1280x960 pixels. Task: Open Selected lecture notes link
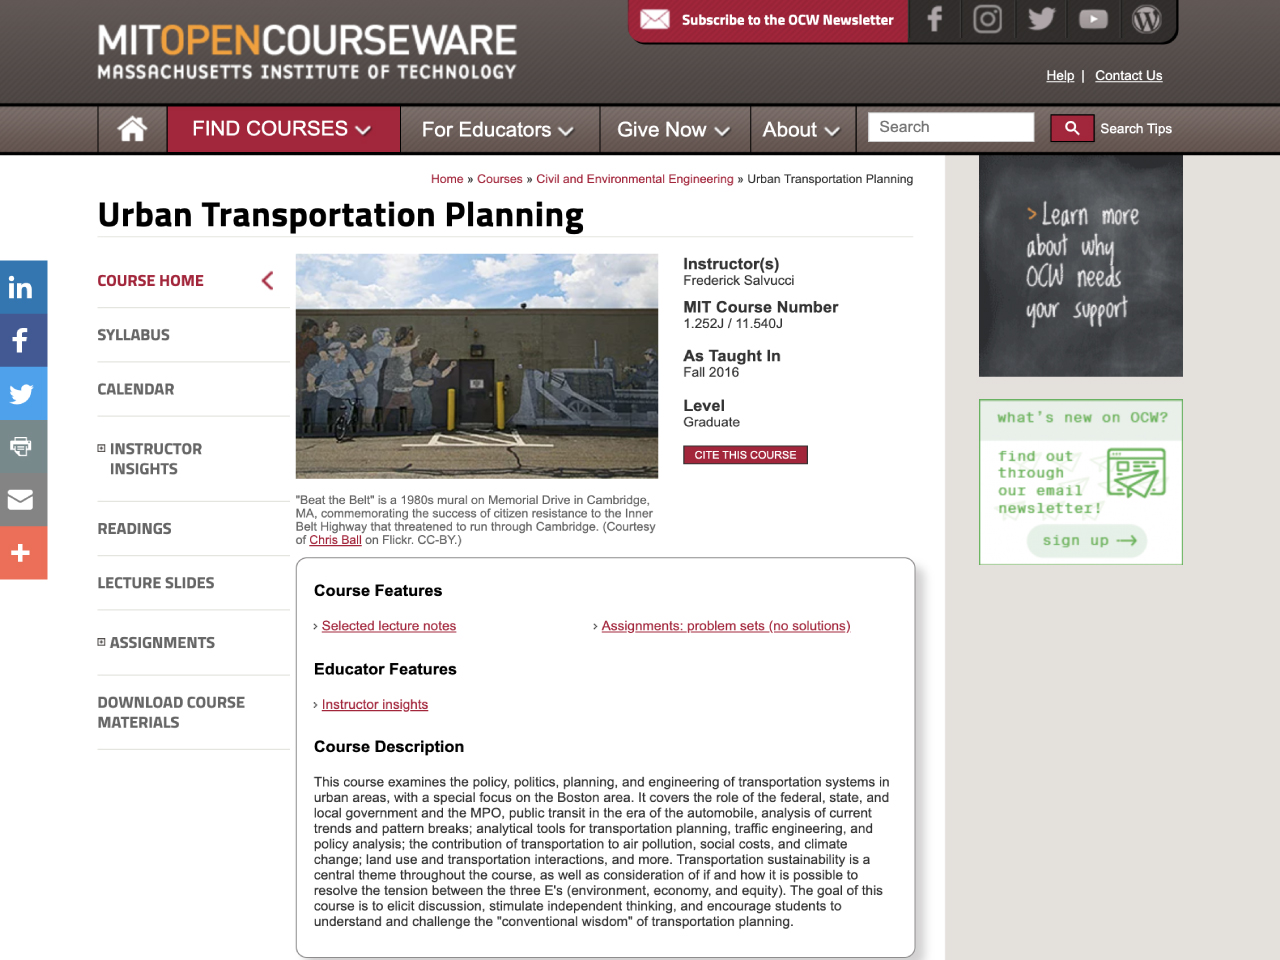click(x=389, y=626)
